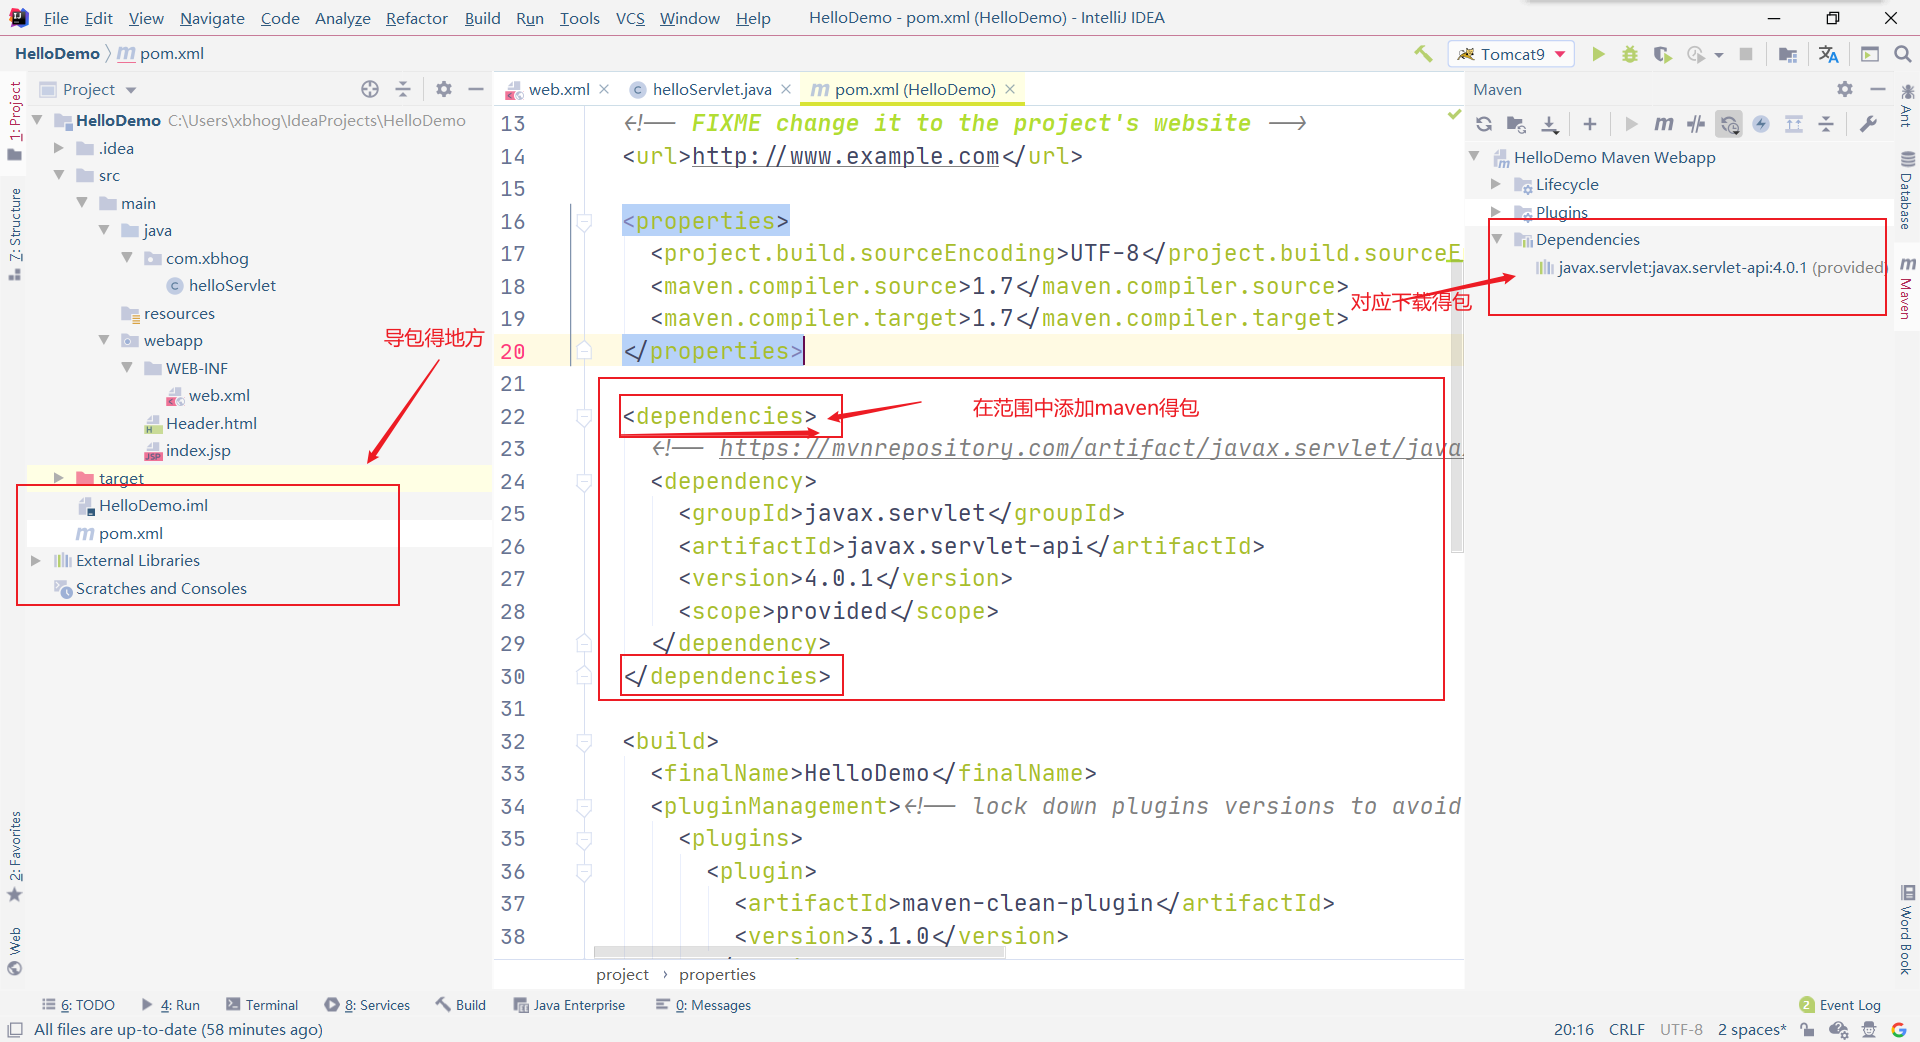
Task: Open the VCS menu
Action: [630, 18]
